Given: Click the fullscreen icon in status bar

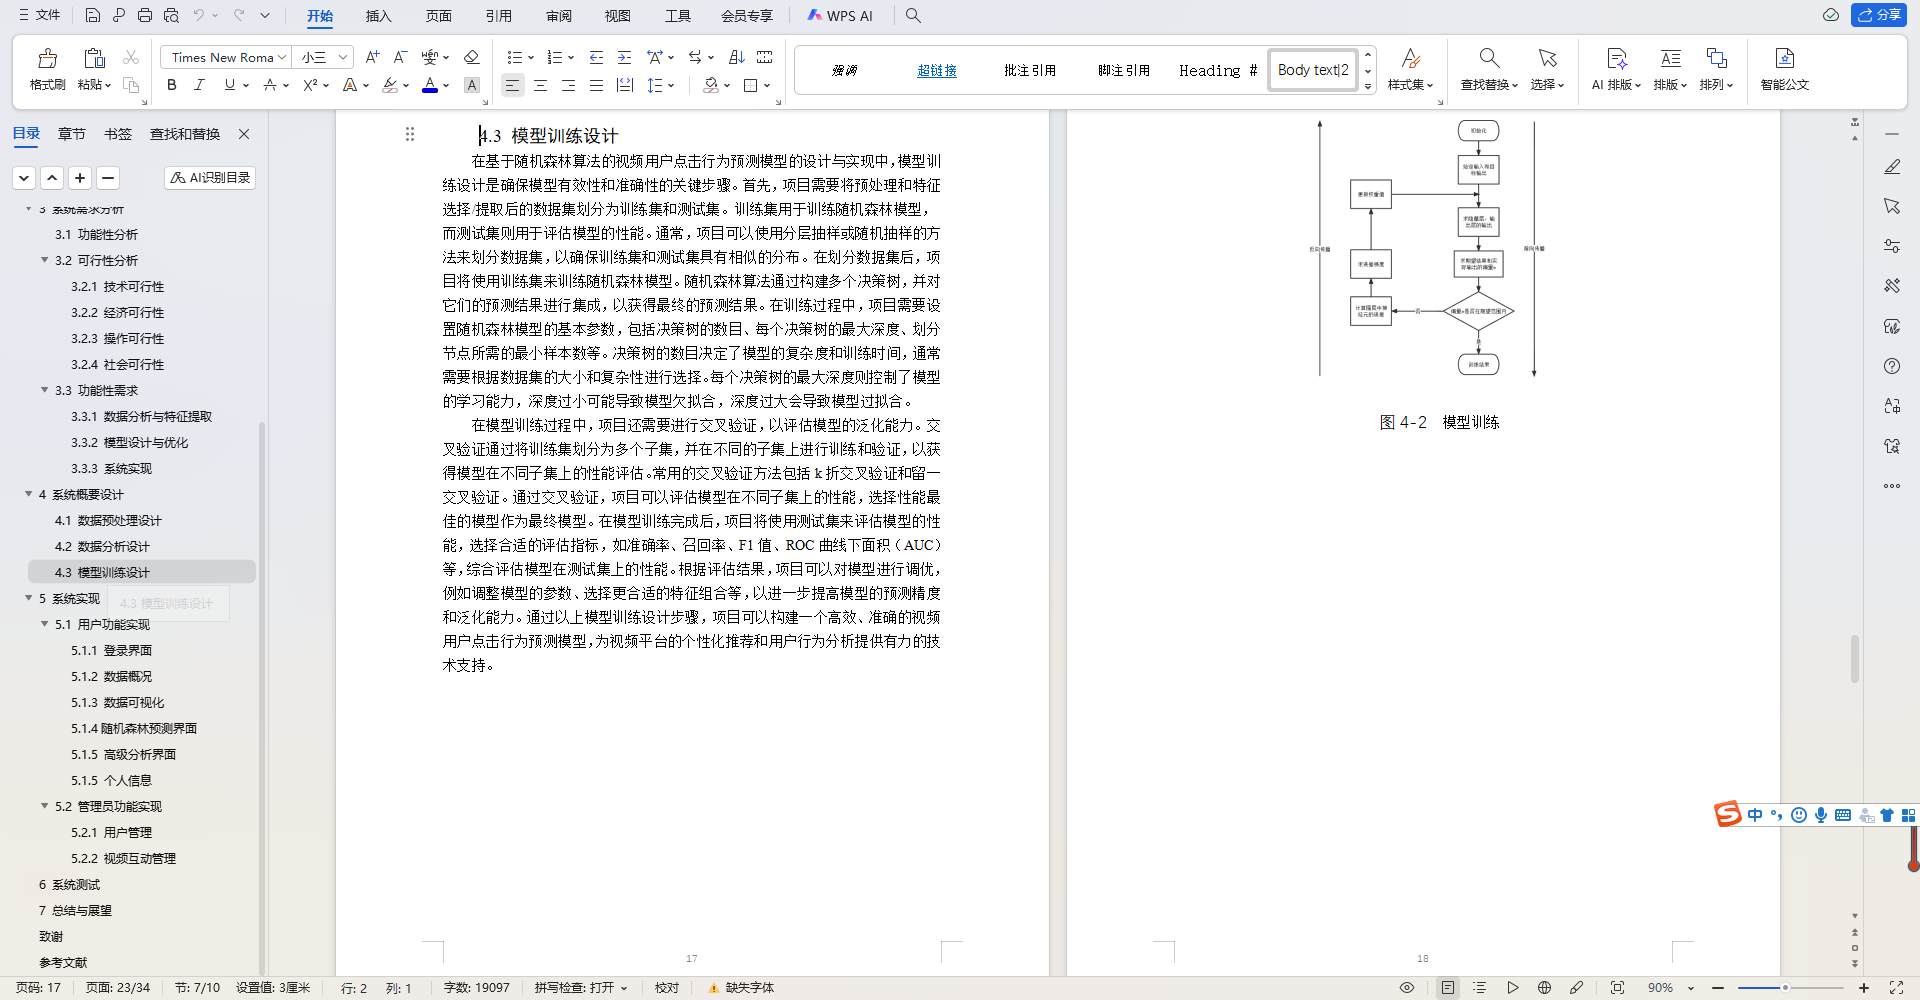Looking at the screenshot, I should pyautogui.click(x=1895, y=988).
